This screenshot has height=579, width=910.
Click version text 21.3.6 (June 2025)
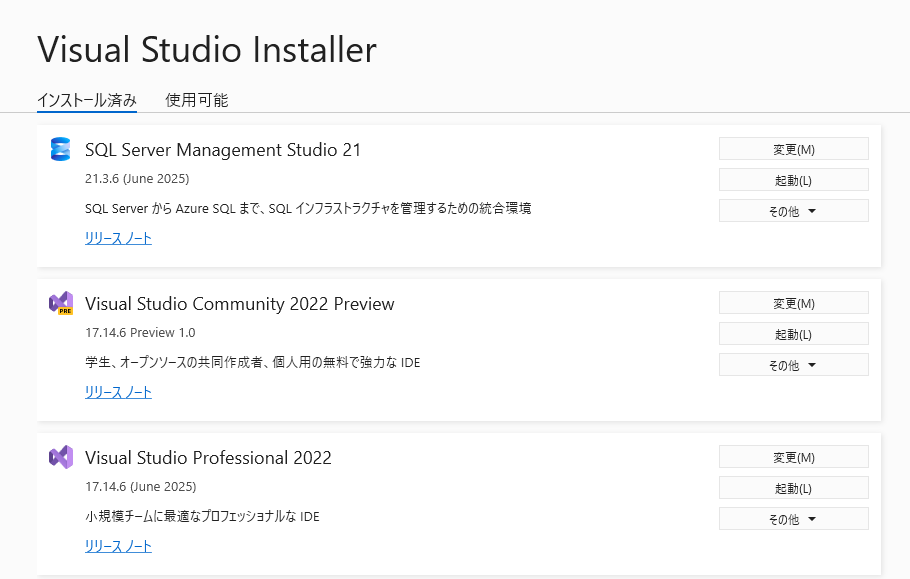point(137,179)
